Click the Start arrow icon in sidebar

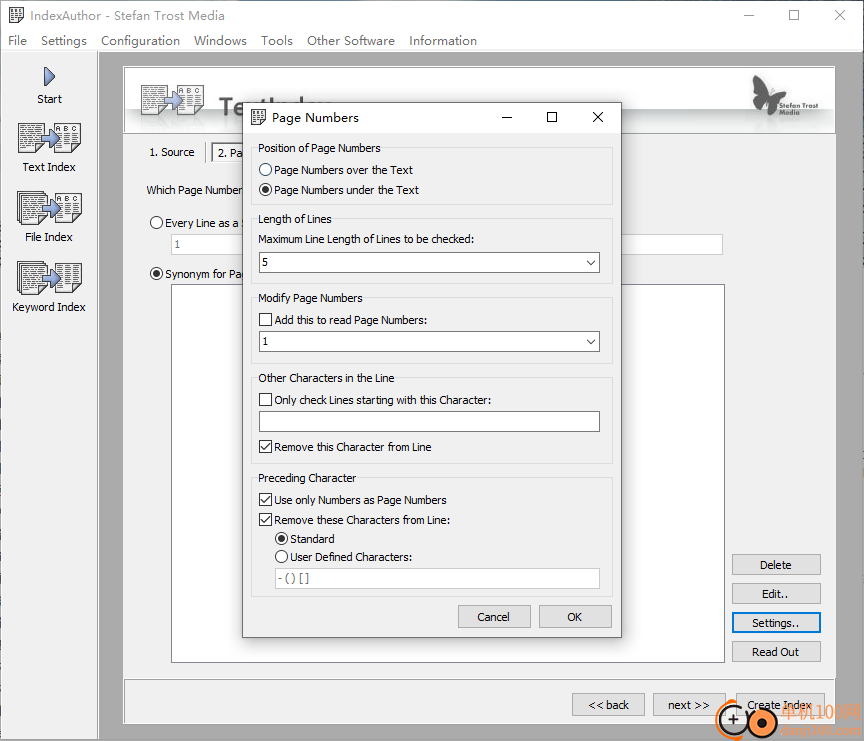tap(49, 77)
